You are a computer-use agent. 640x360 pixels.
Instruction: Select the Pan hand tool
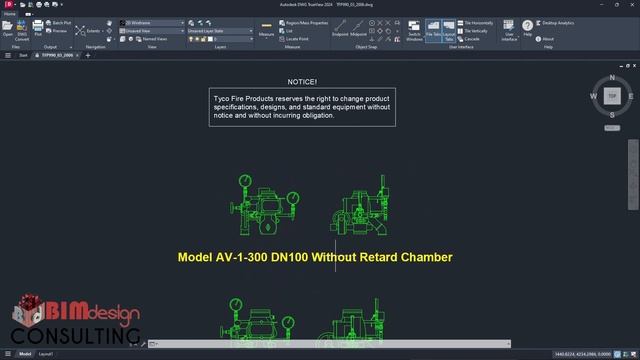[x=109, y=23]
